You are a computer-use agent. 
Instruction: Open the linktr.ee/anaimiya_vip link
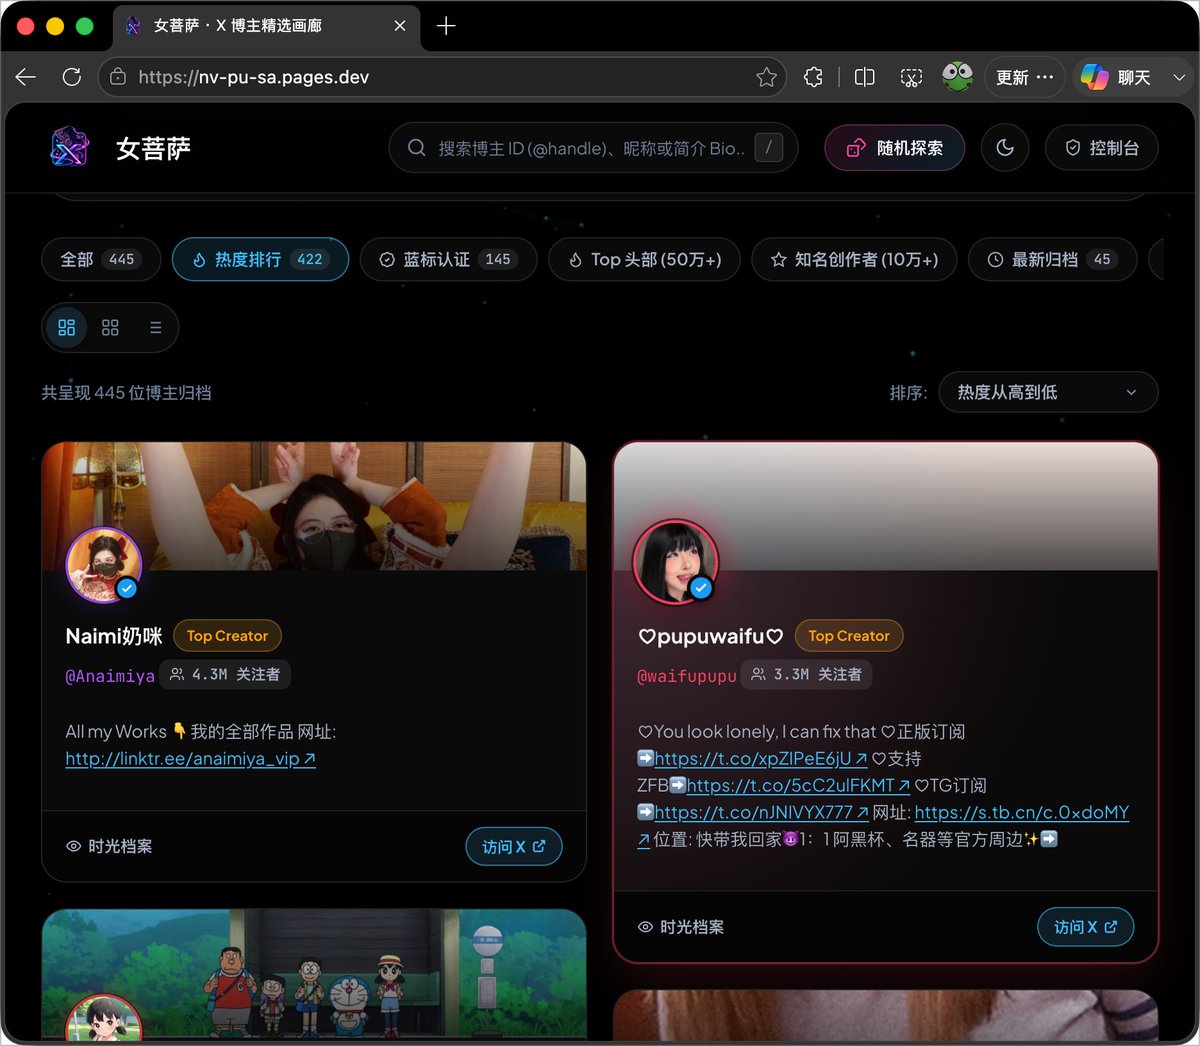[190, 759]
